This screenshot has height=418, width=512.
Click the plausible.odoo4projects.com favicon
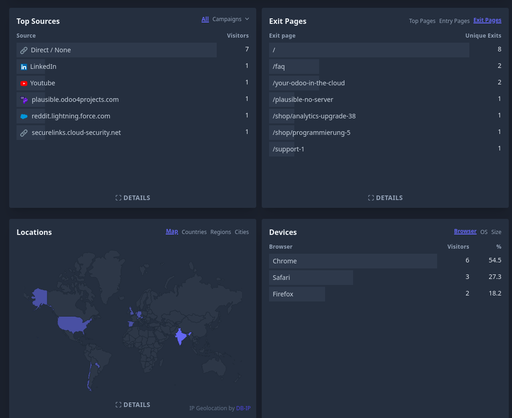pos(24,100)
